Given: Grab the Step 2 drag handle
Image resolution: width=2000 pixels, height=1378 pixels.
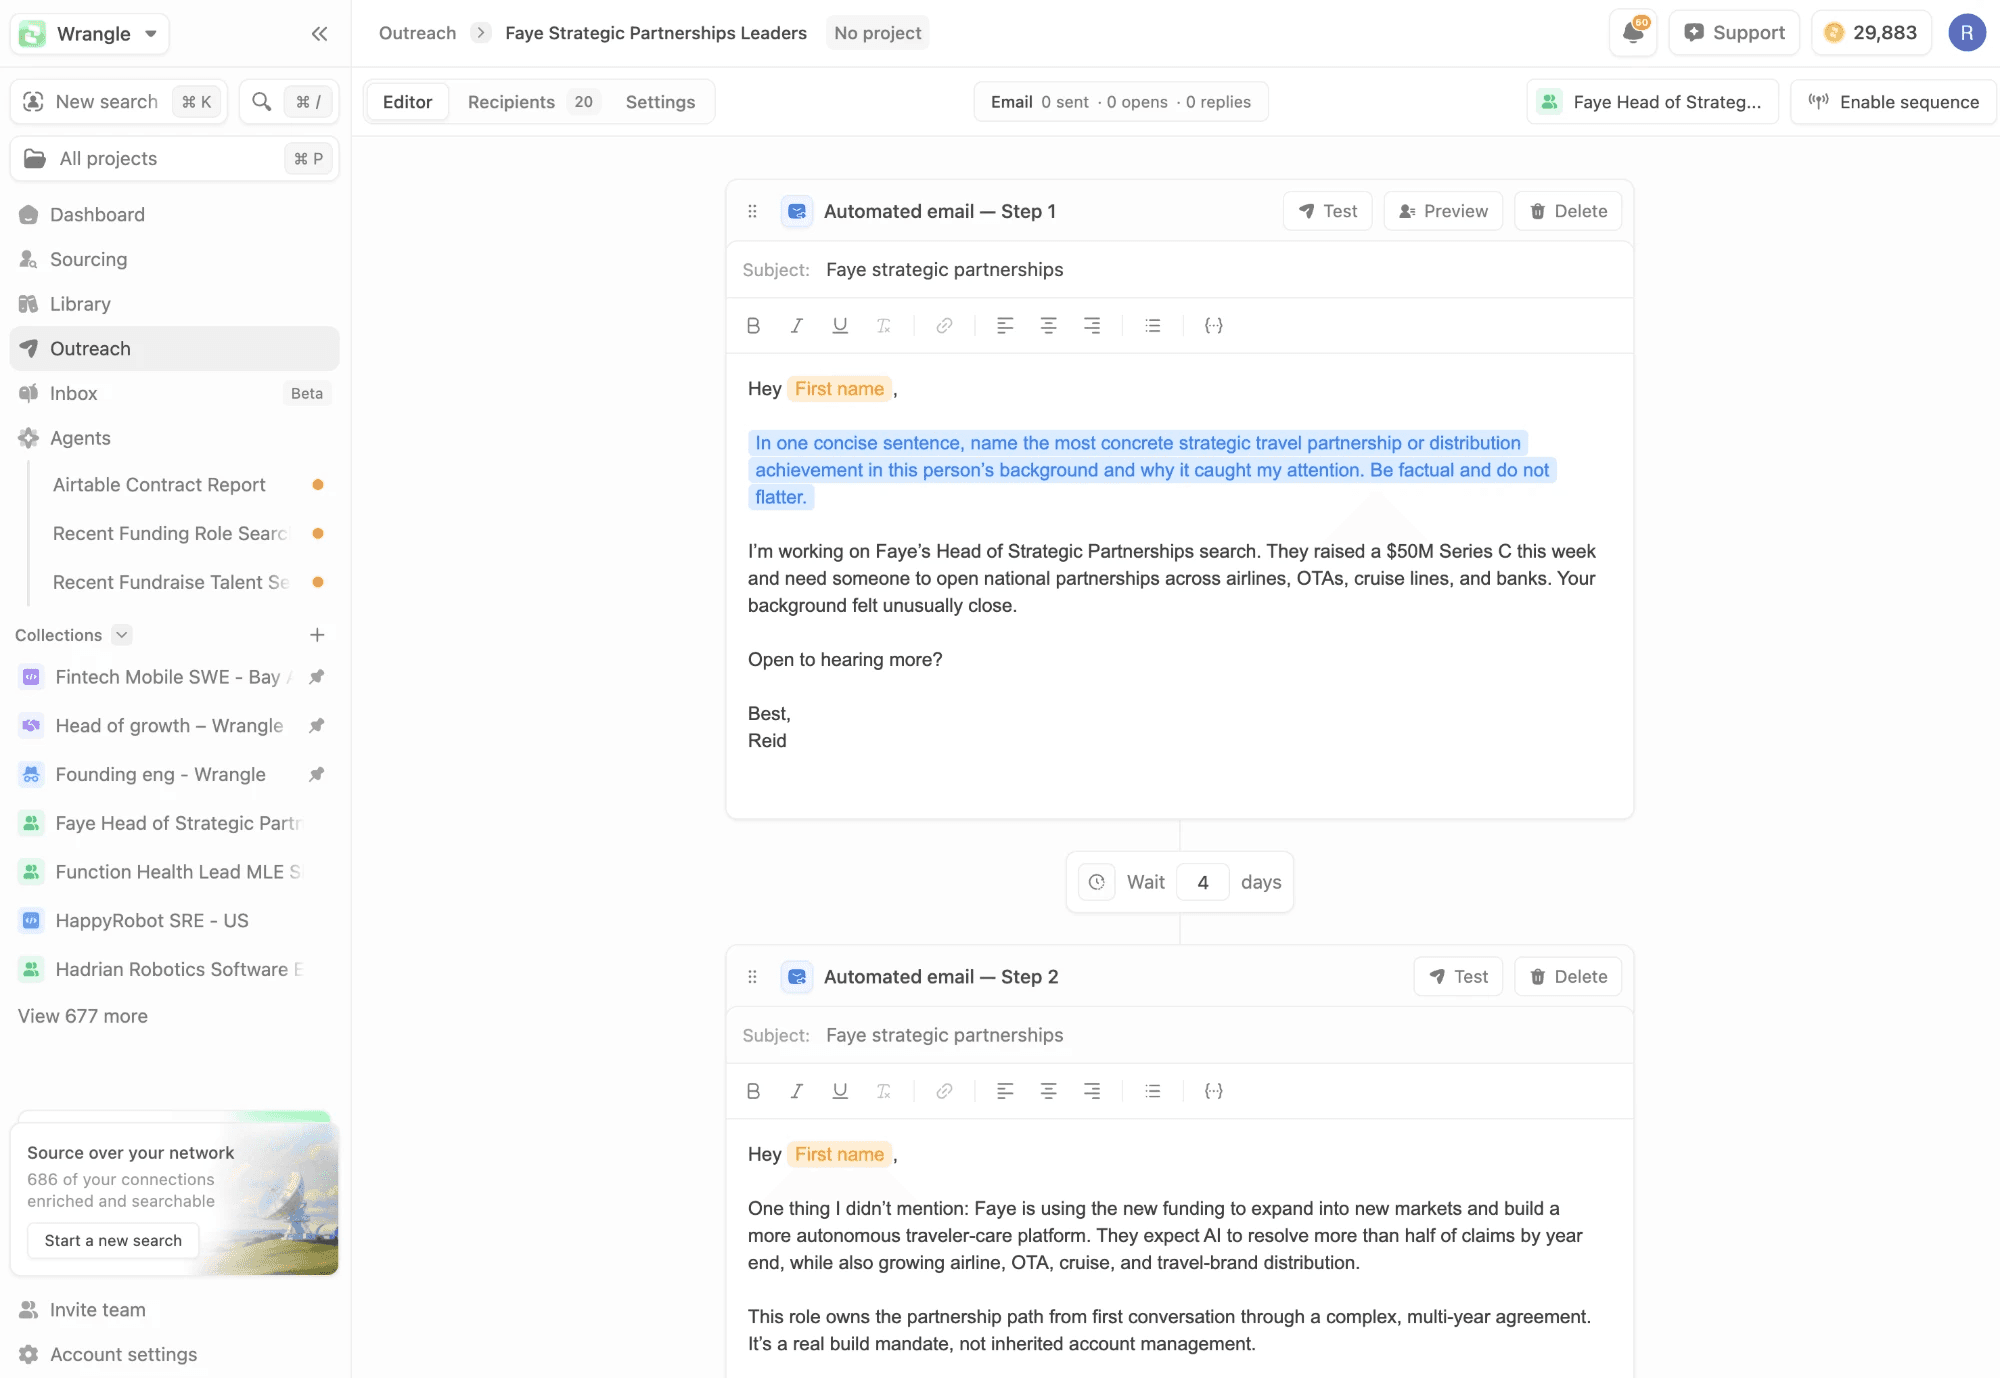Looking at the screenshot, I should click(752, 977).
